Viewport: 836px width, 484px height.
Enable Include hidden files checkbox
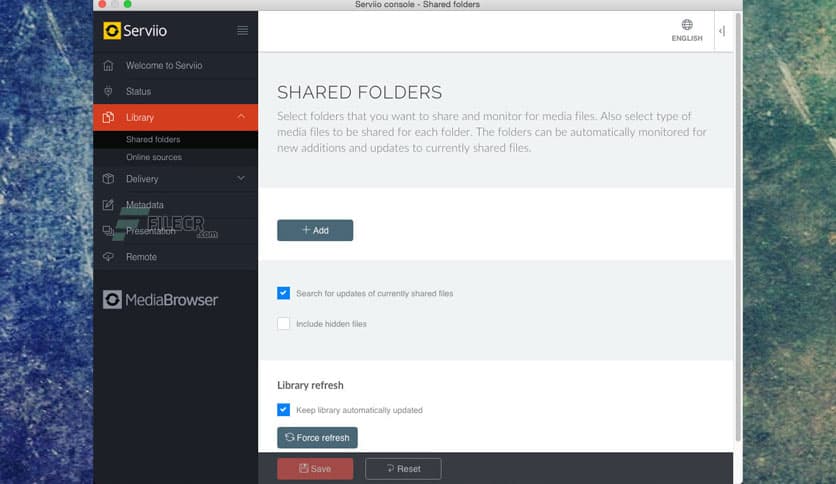(284, 324)
